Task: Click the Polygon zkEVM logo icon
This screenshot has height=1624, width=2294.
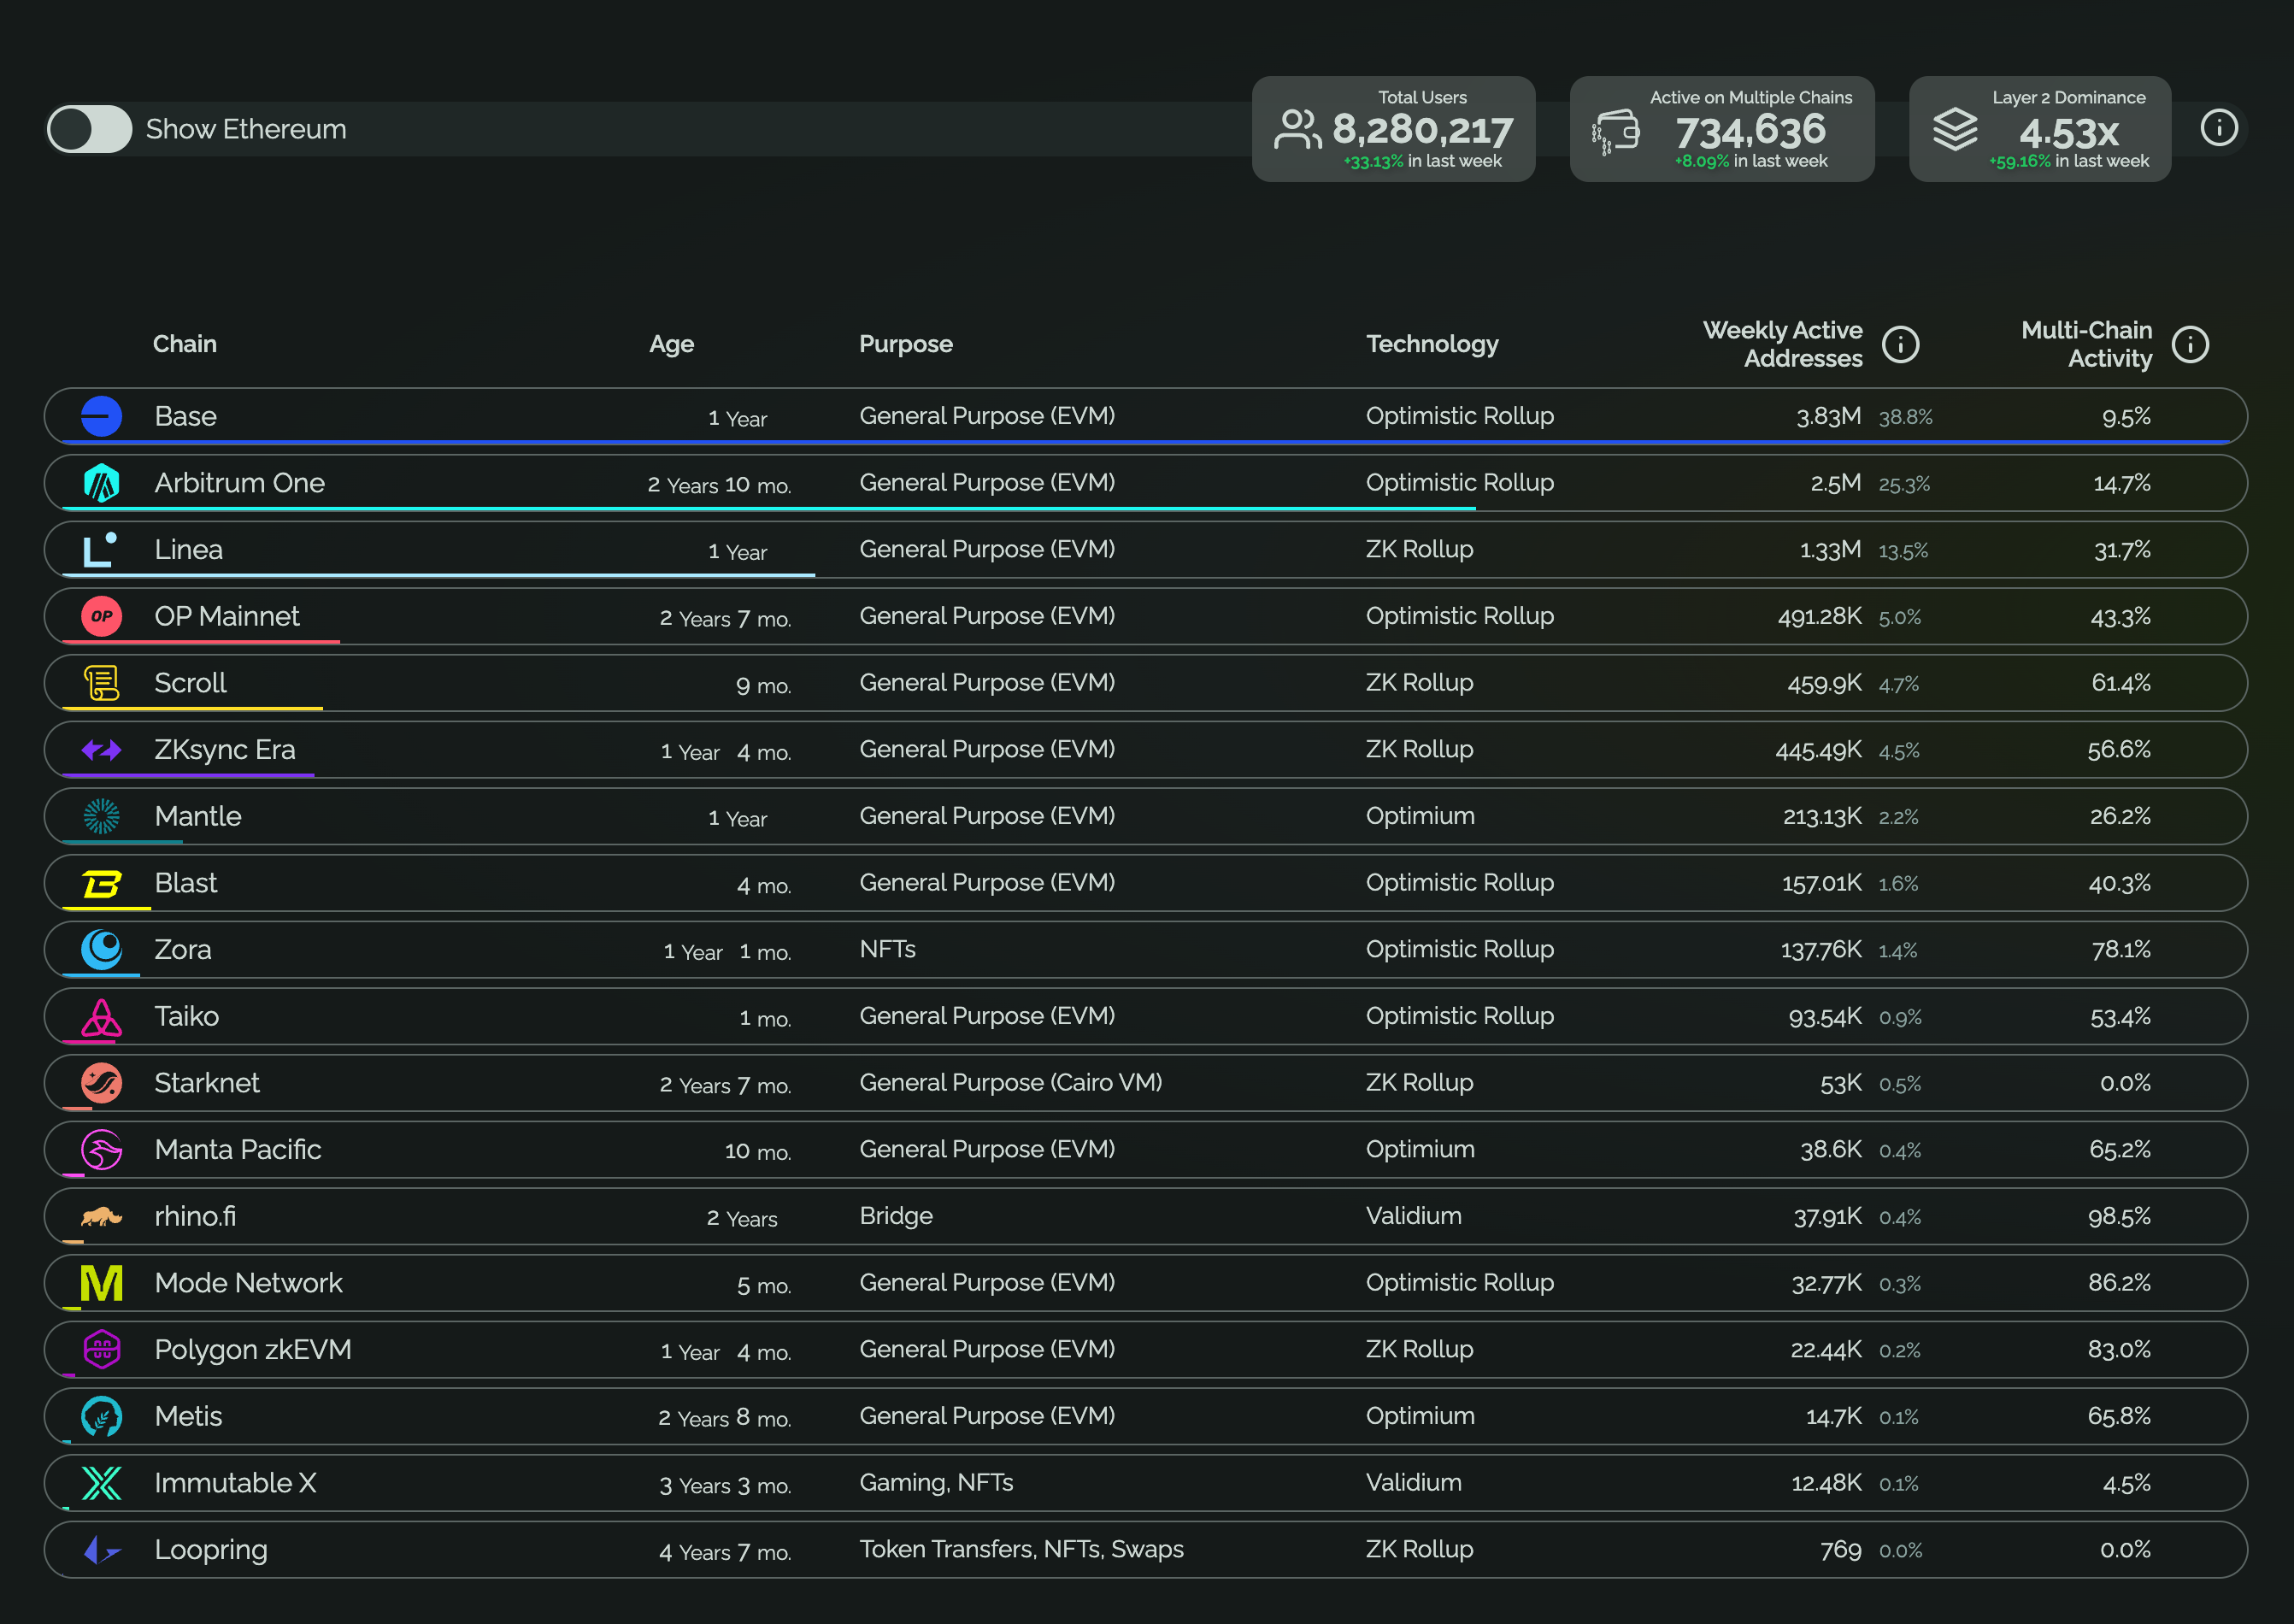Action: pyautogui.click(x=101, y=1350)
